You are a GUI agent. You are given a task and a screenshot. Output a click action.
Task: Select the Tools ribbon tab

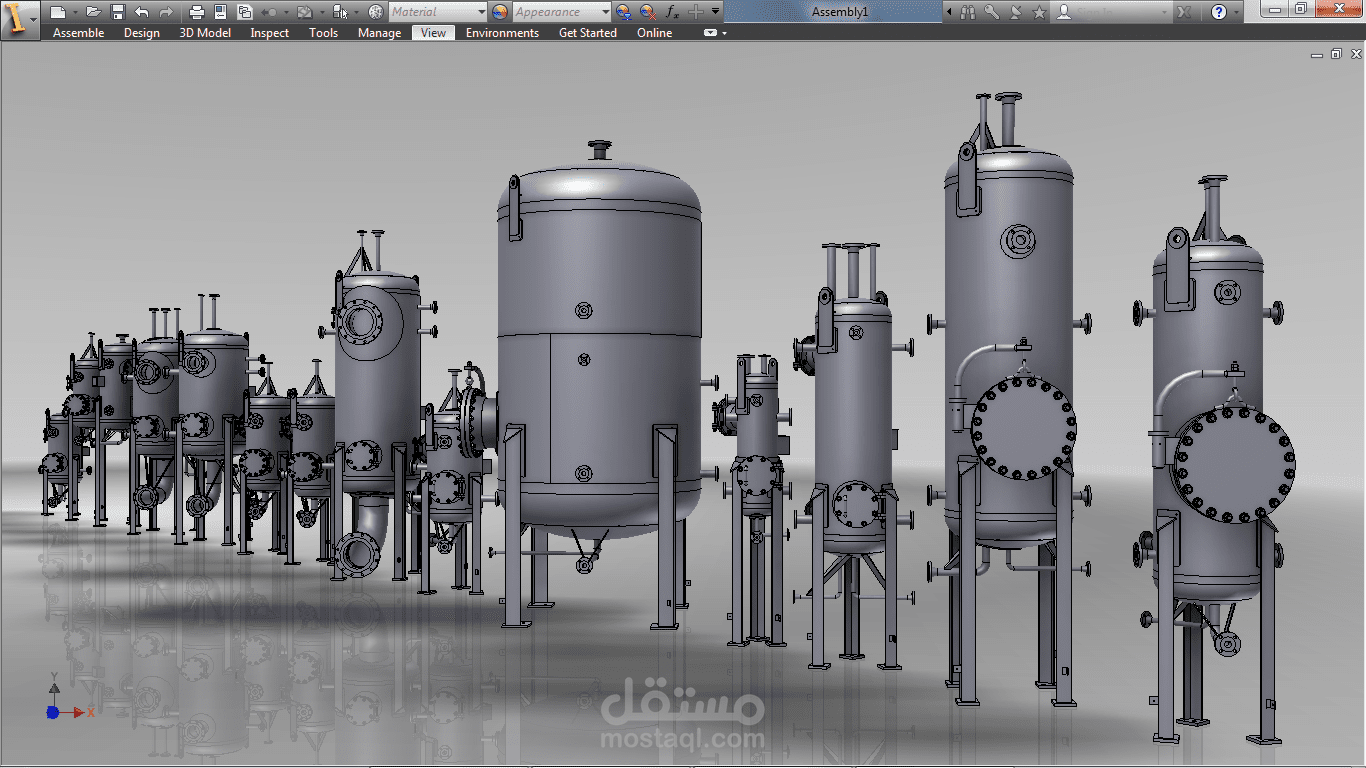coord(323,33)
